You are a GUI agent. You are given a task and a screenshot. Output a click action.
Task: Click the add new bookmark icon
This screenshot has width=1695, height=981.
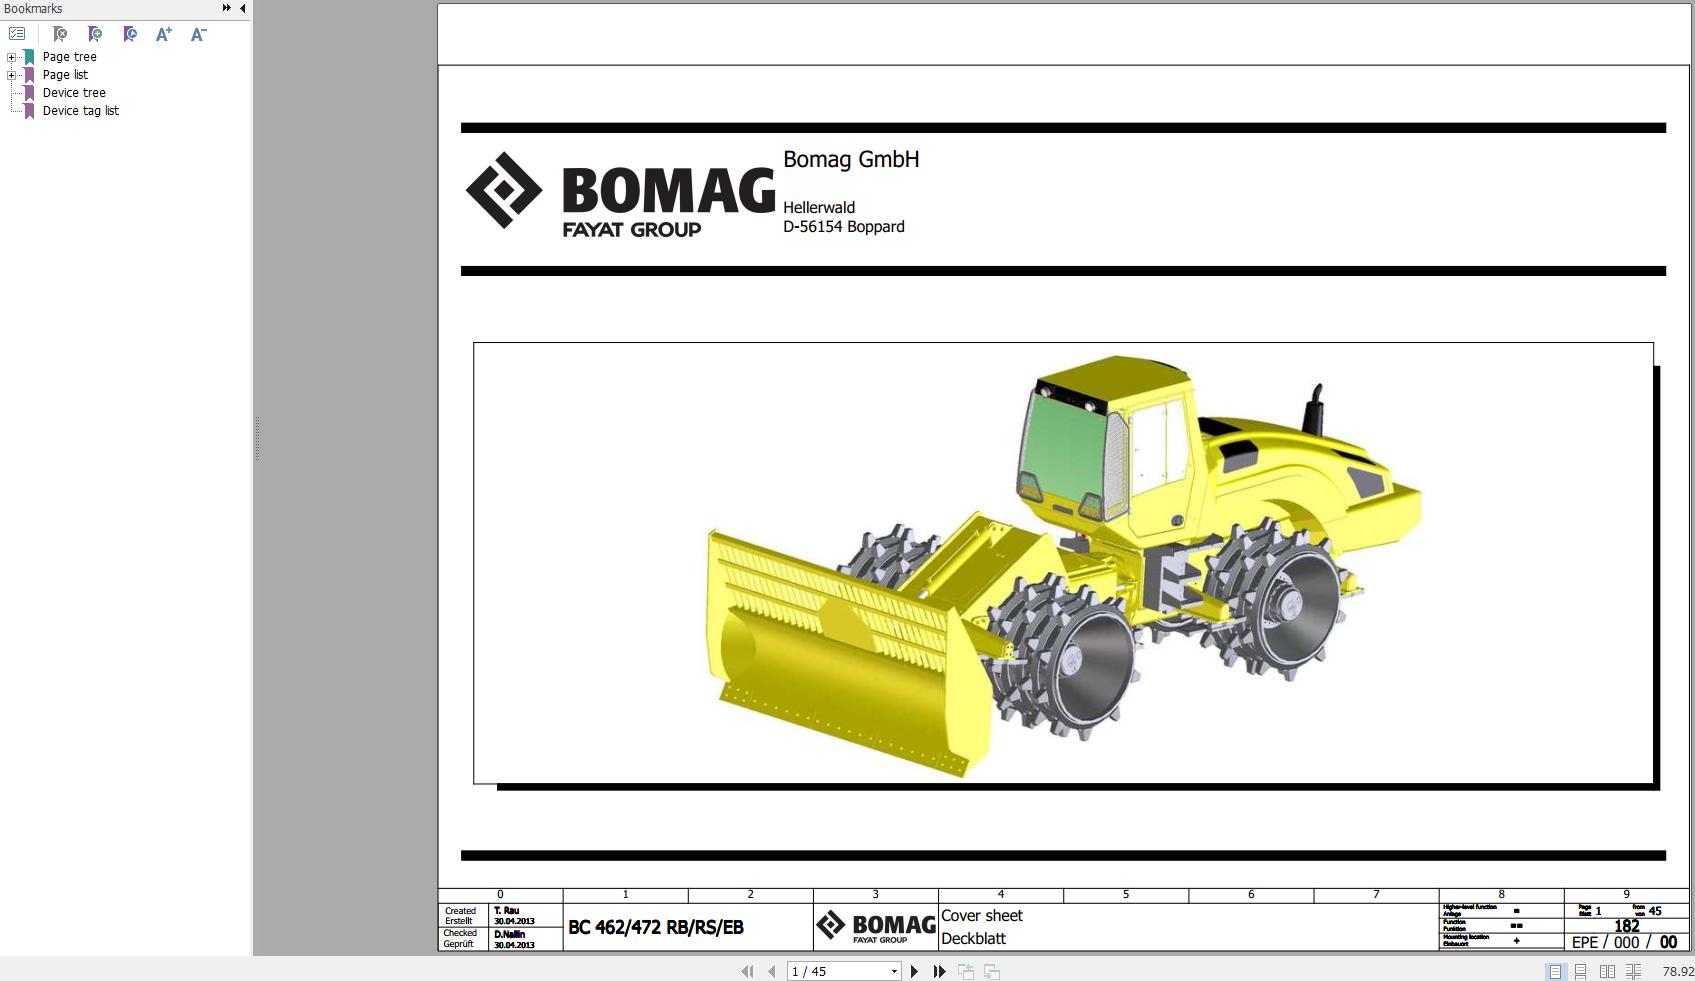tap(95, 34)
